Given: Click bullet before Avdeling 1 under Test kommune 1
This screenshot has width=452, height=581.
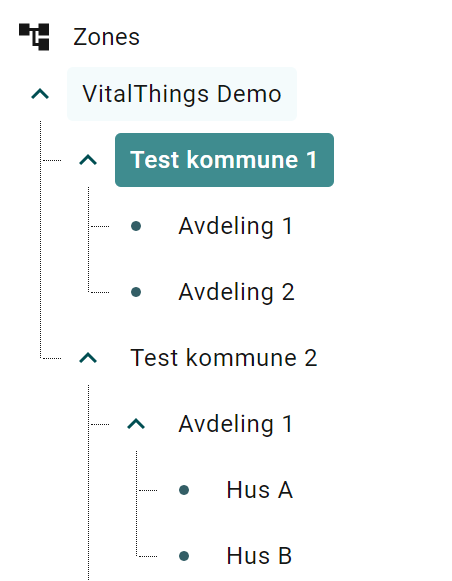Looking at the screenshot, I should pyautogui.click(x=136, y=226).
